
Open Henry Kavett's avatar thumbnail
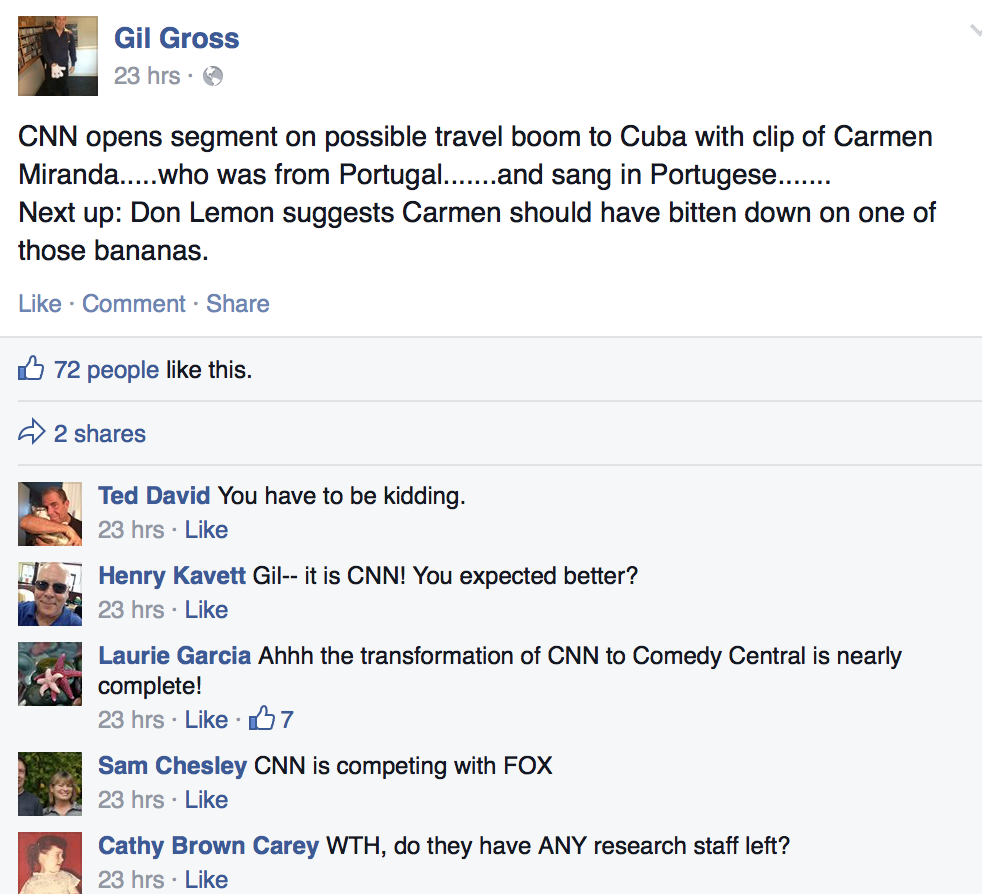50,594
